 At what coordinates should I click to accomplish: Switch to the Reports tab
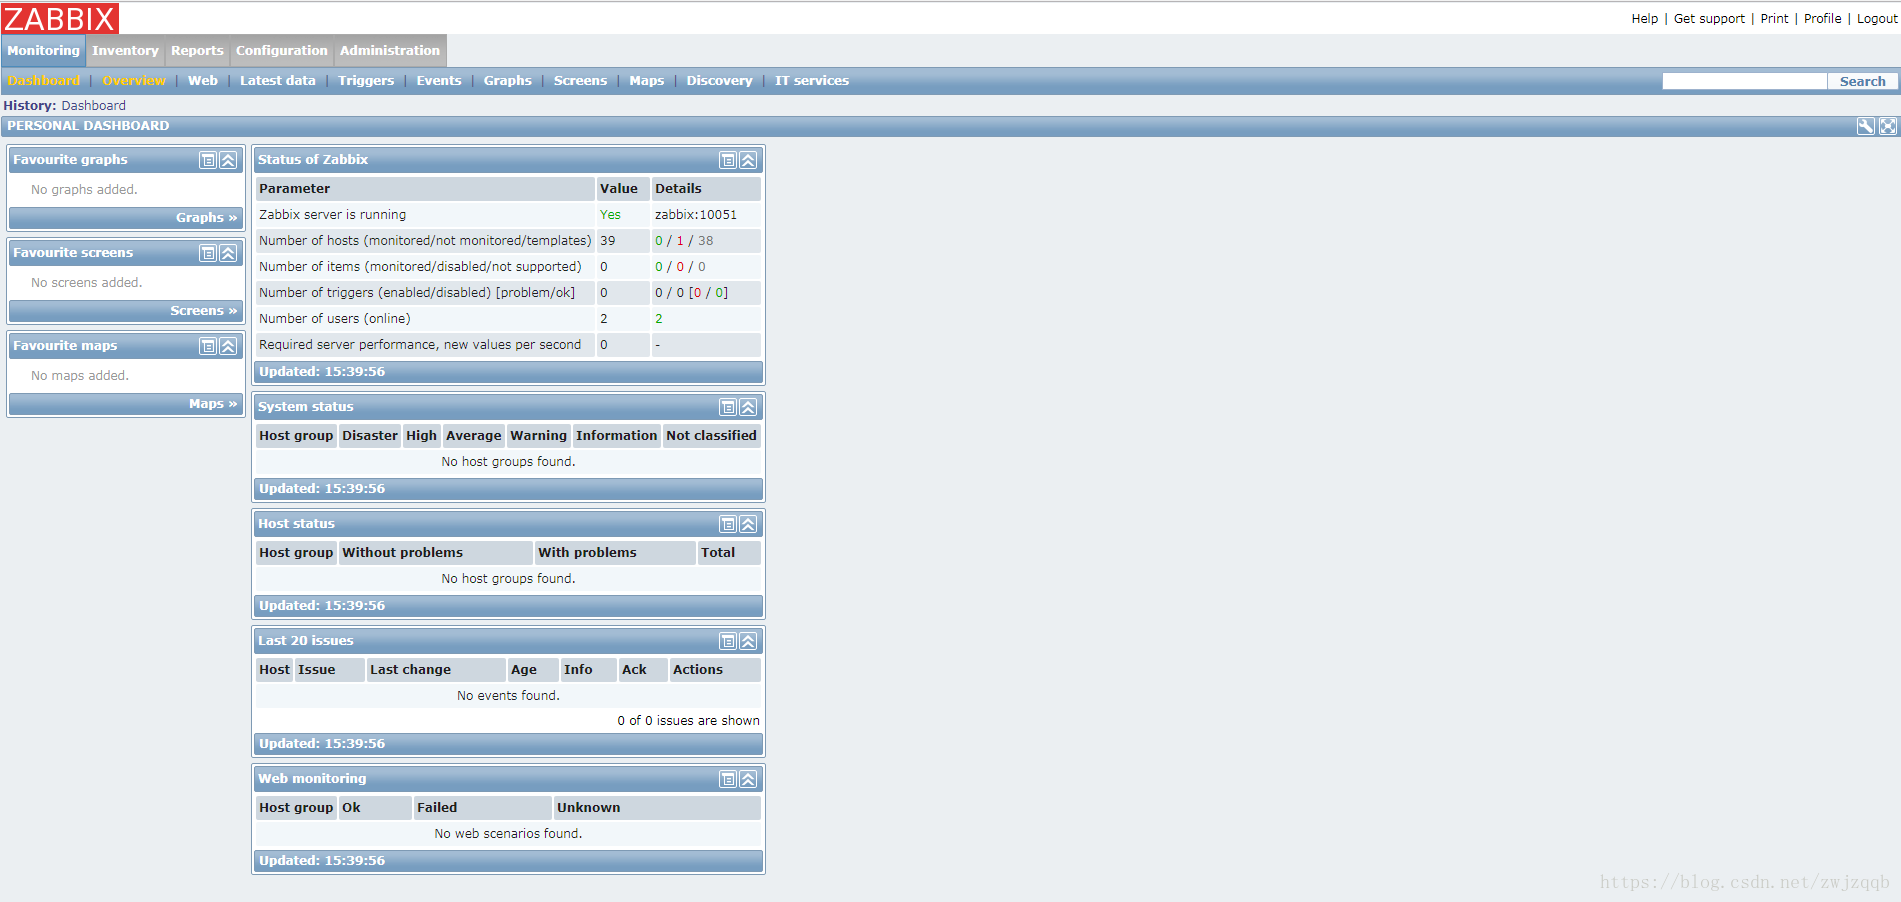click(x=197, y=50)
